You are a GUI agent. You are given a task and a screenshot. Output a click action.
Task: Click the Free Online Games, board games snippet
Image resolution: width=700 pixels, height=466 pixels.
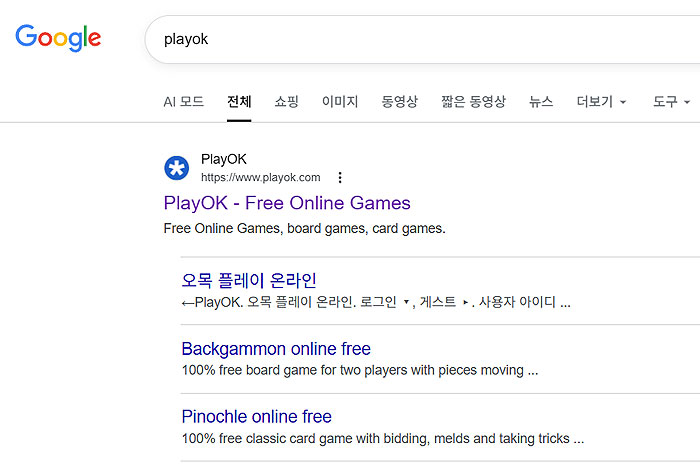[304, 229]
